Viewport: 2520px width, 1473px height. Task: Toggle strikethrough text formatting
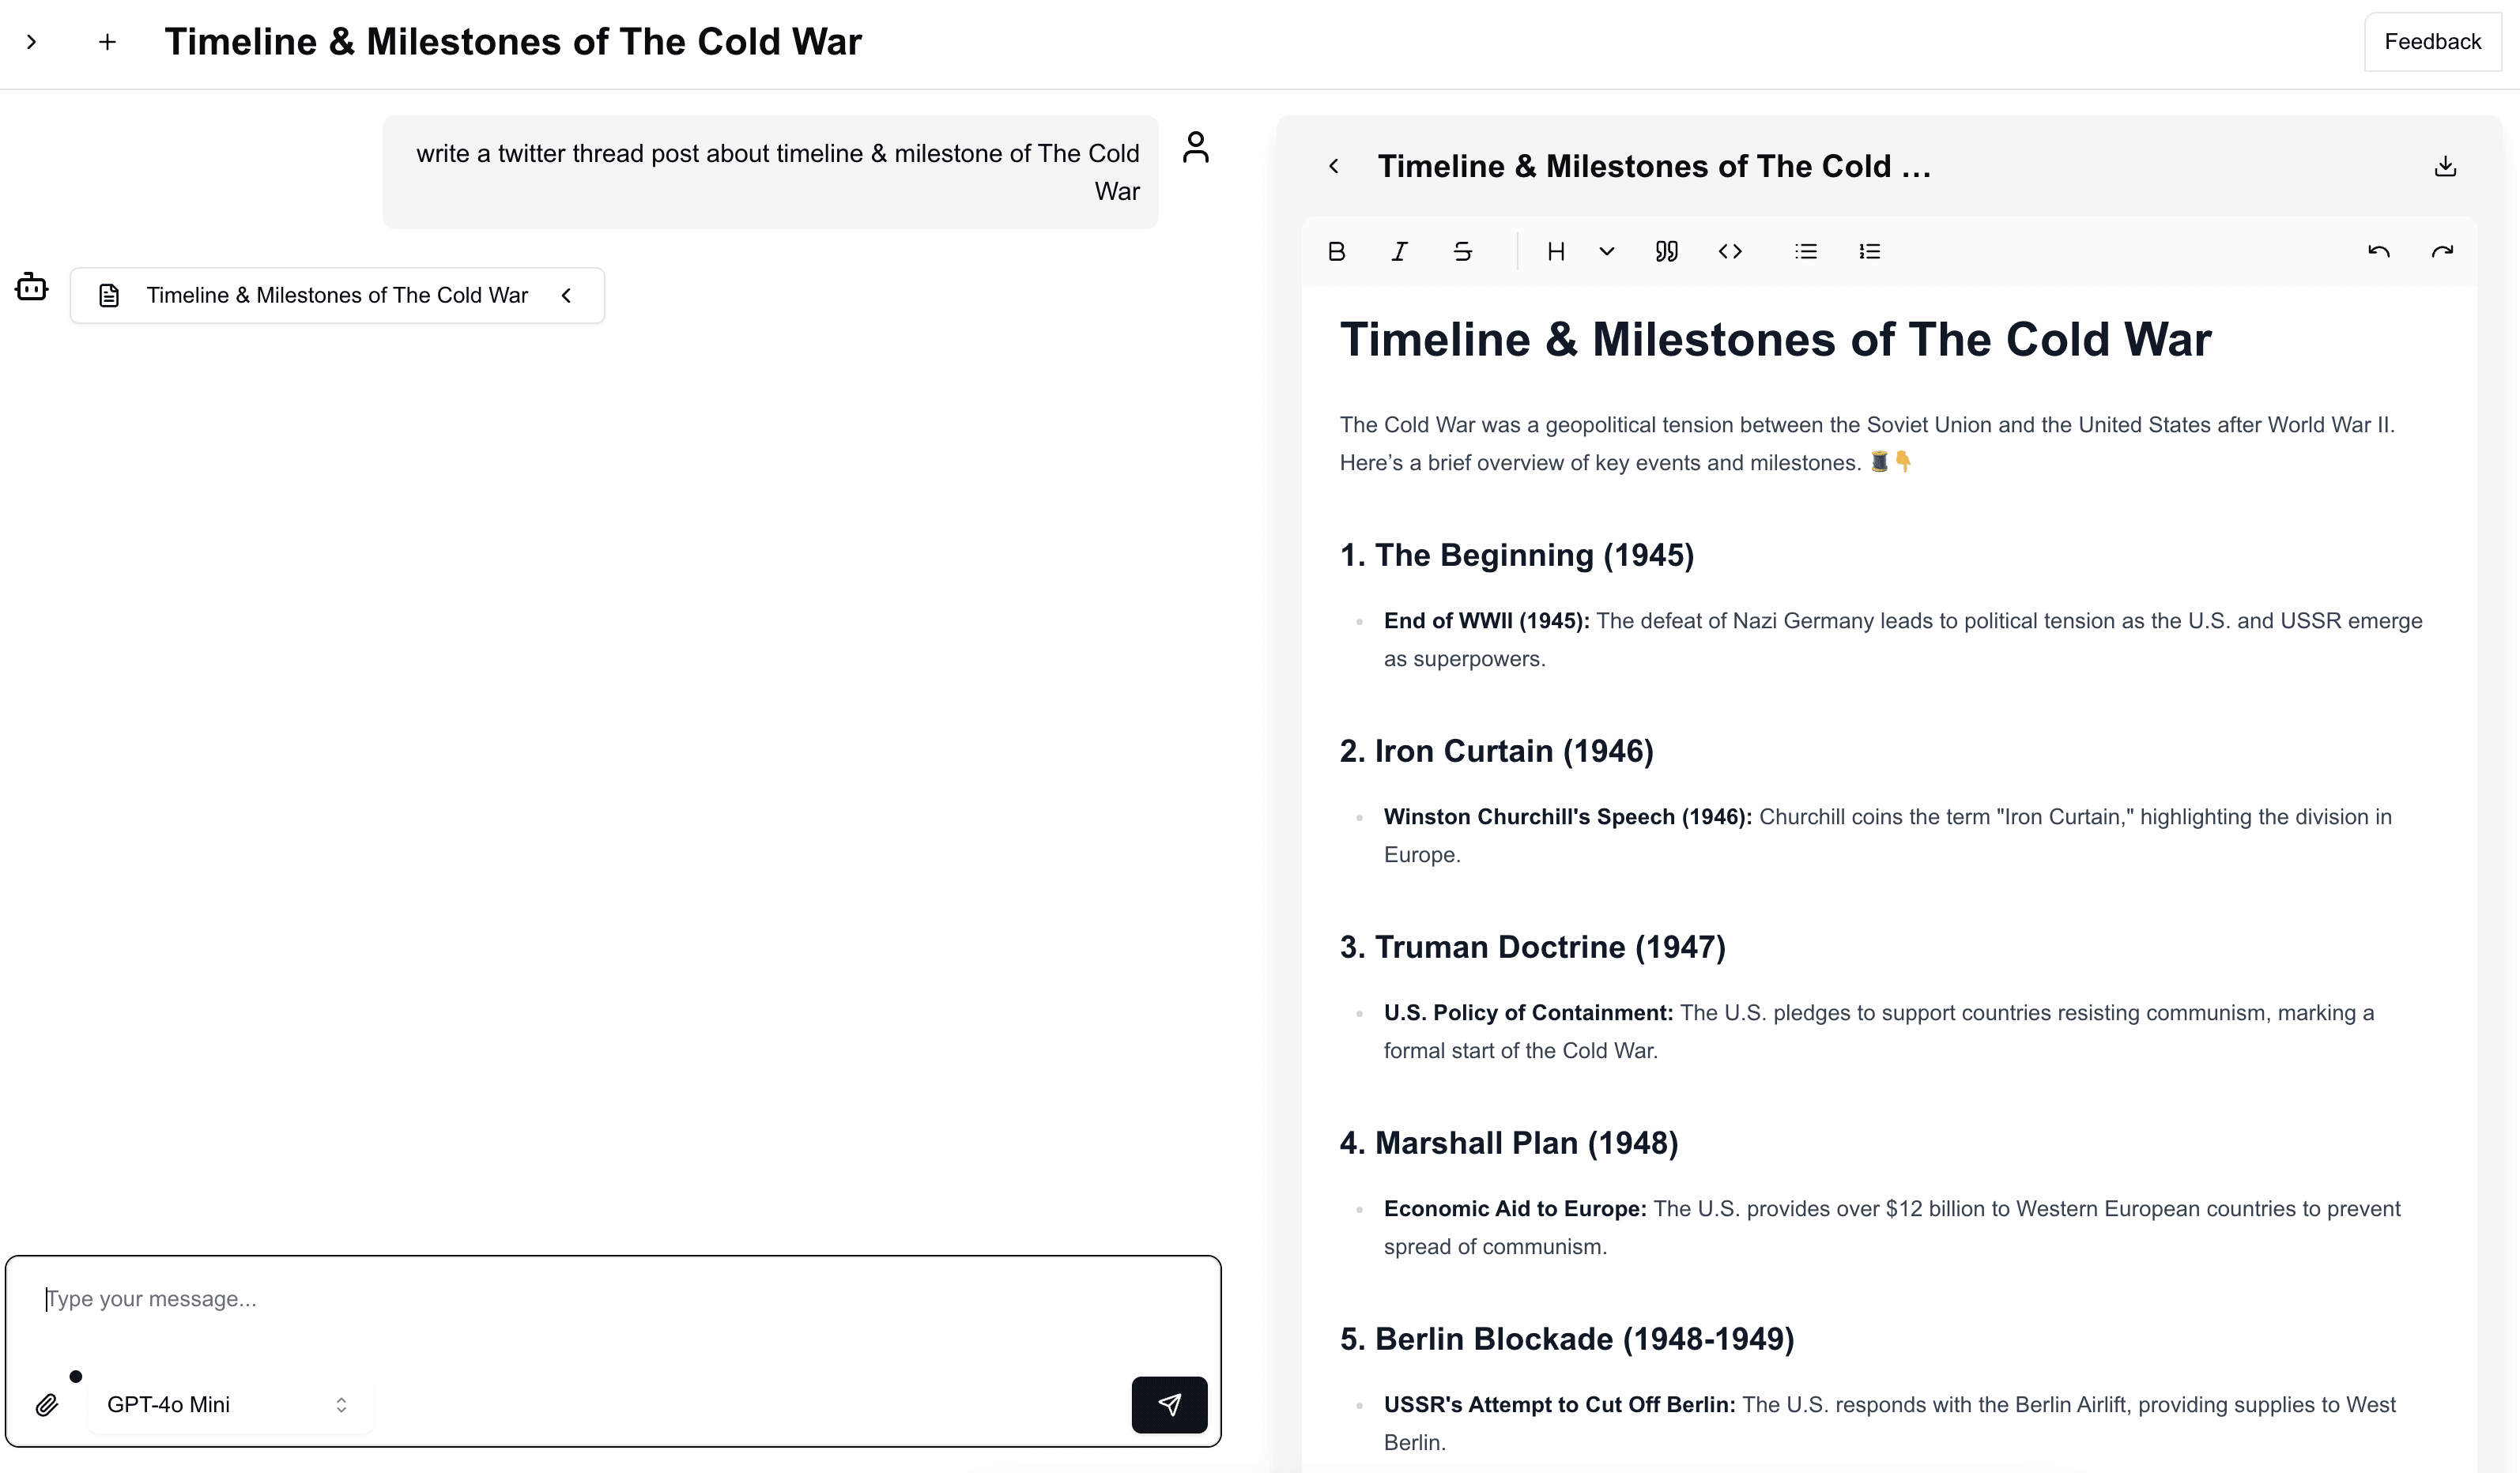pos(1462,252)
